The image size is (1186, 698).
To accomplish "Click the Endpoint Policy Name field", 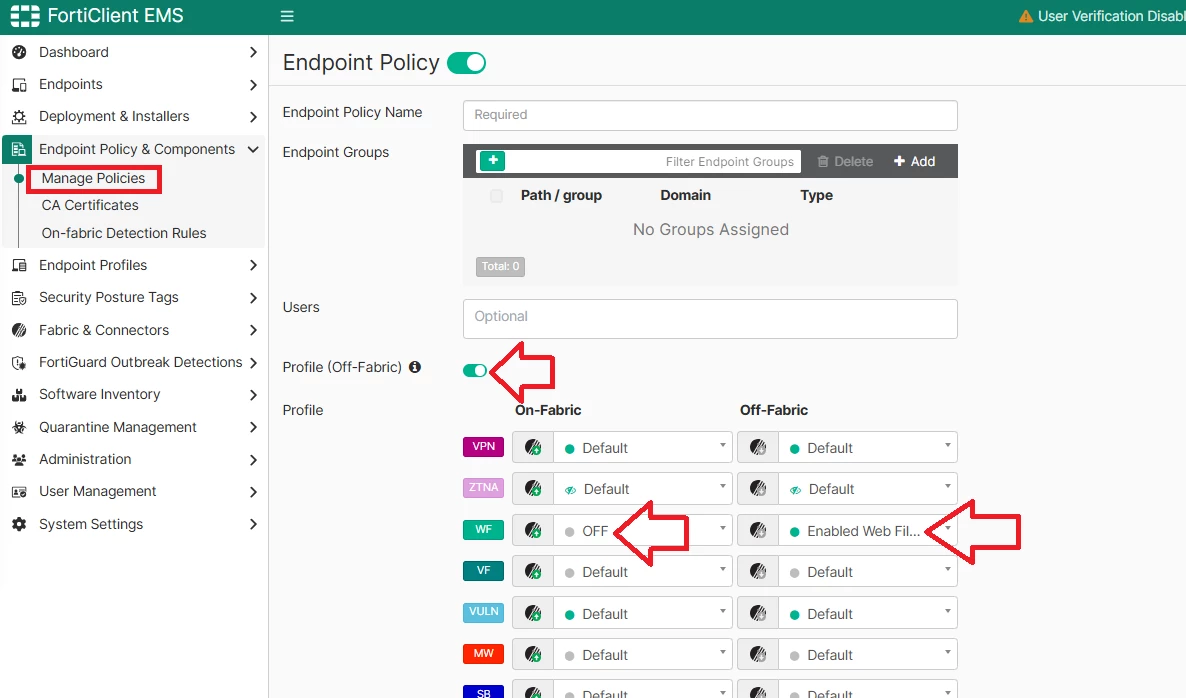I will click(710, 115).
